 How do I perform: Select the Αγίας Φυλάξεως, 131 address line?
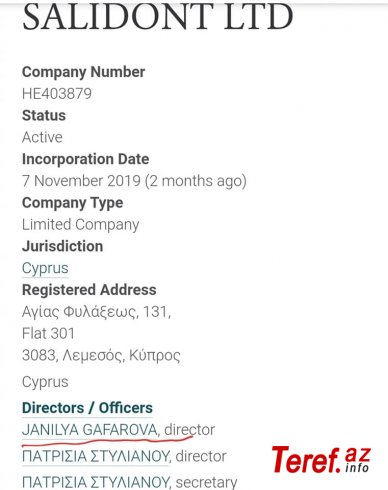tap(96, 312)
